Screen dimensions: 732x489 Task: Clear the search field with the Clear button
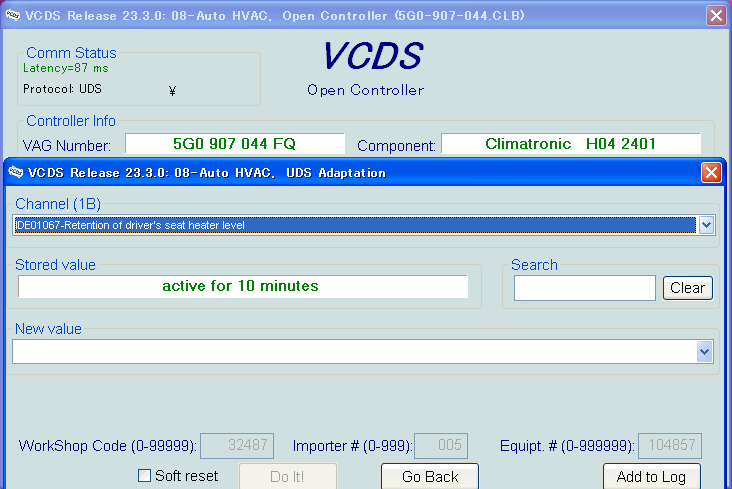click(x=688, y=288)
